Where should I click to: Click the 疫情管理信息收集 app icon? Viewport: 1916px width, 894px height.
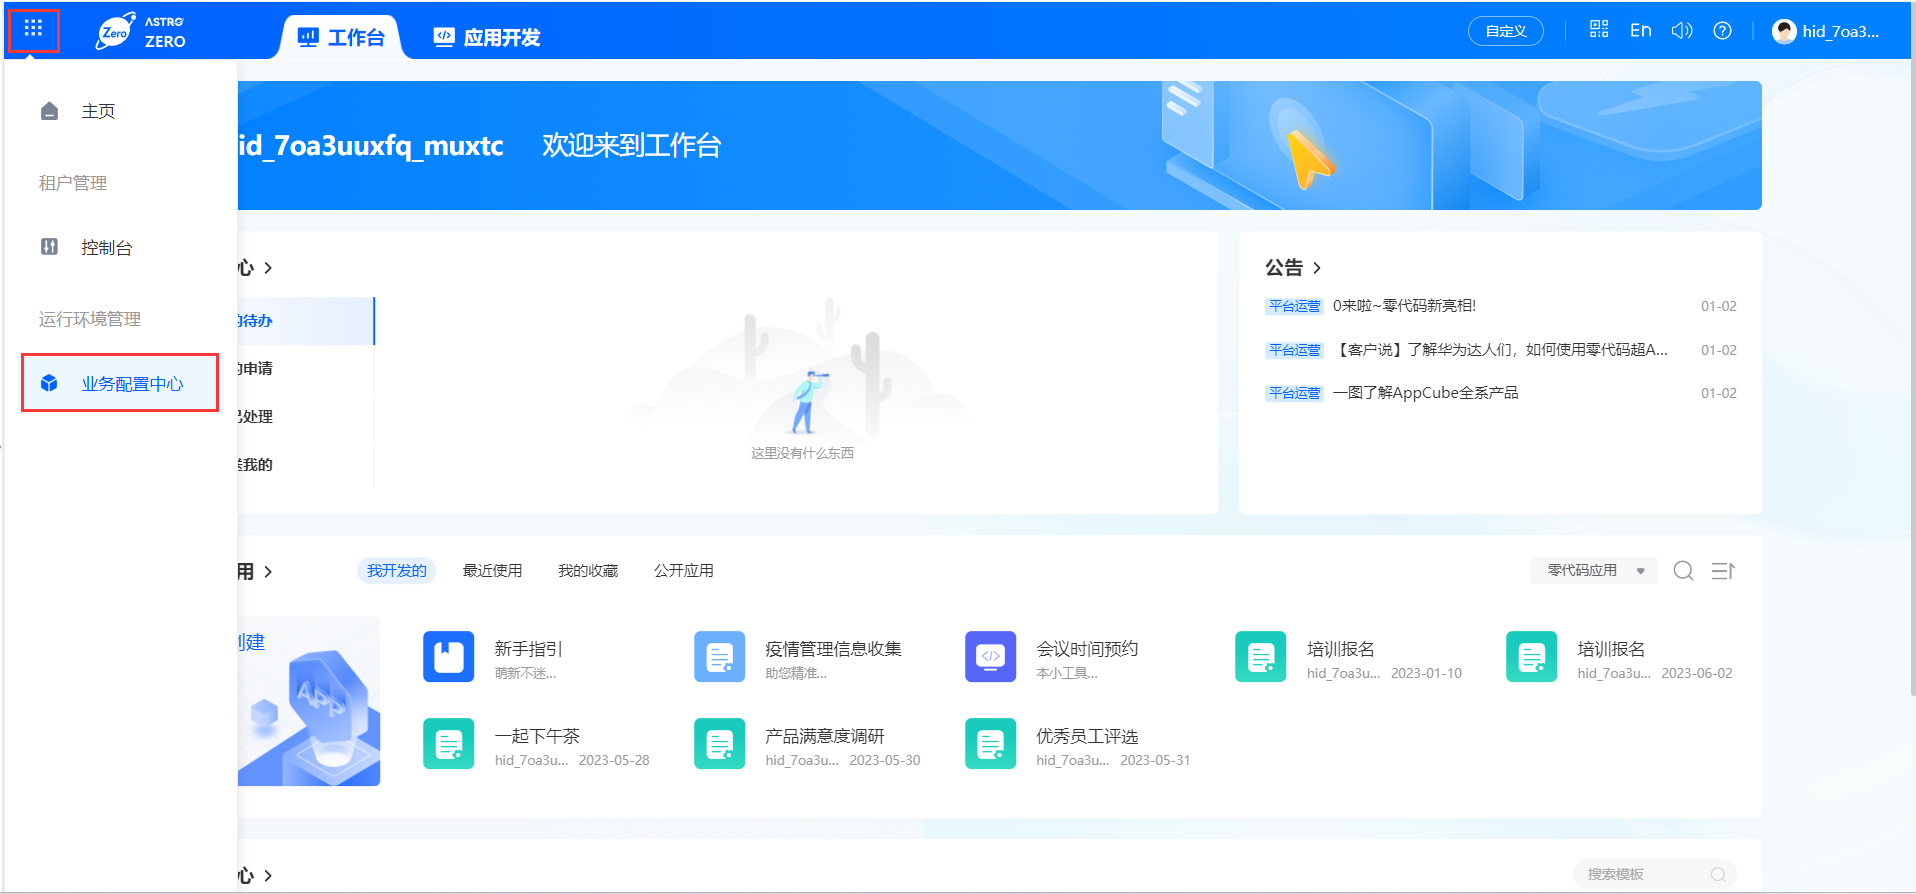(719, 656)
